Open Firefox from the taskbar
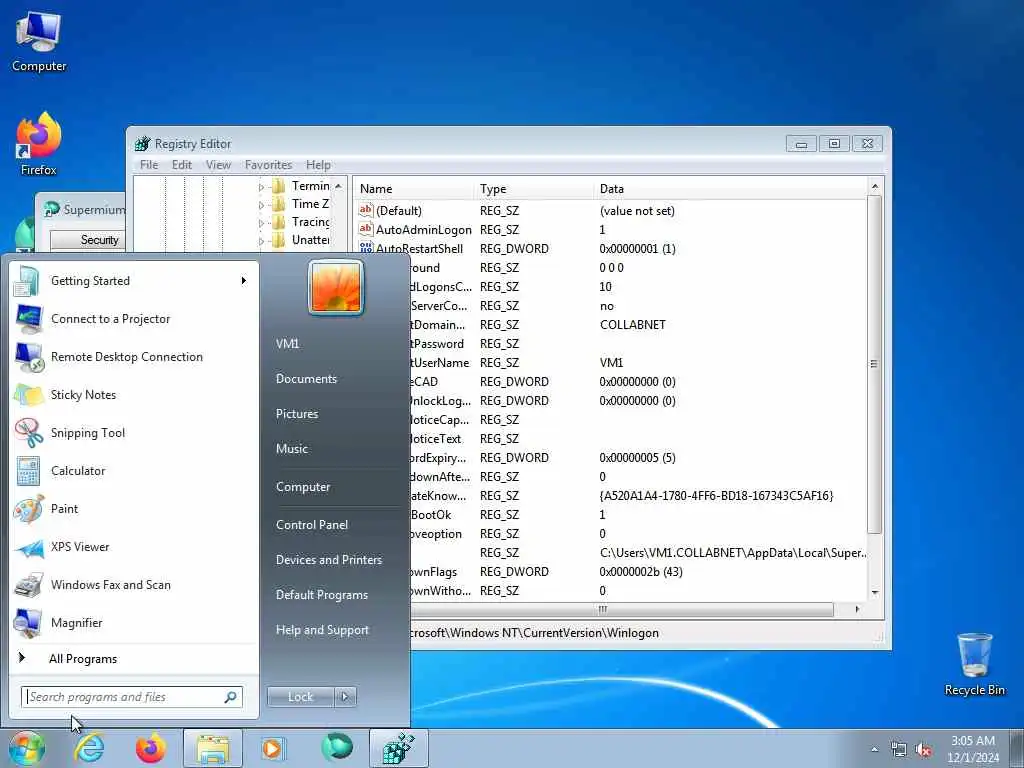1024x768 pixels. click(x=150, y=748)
